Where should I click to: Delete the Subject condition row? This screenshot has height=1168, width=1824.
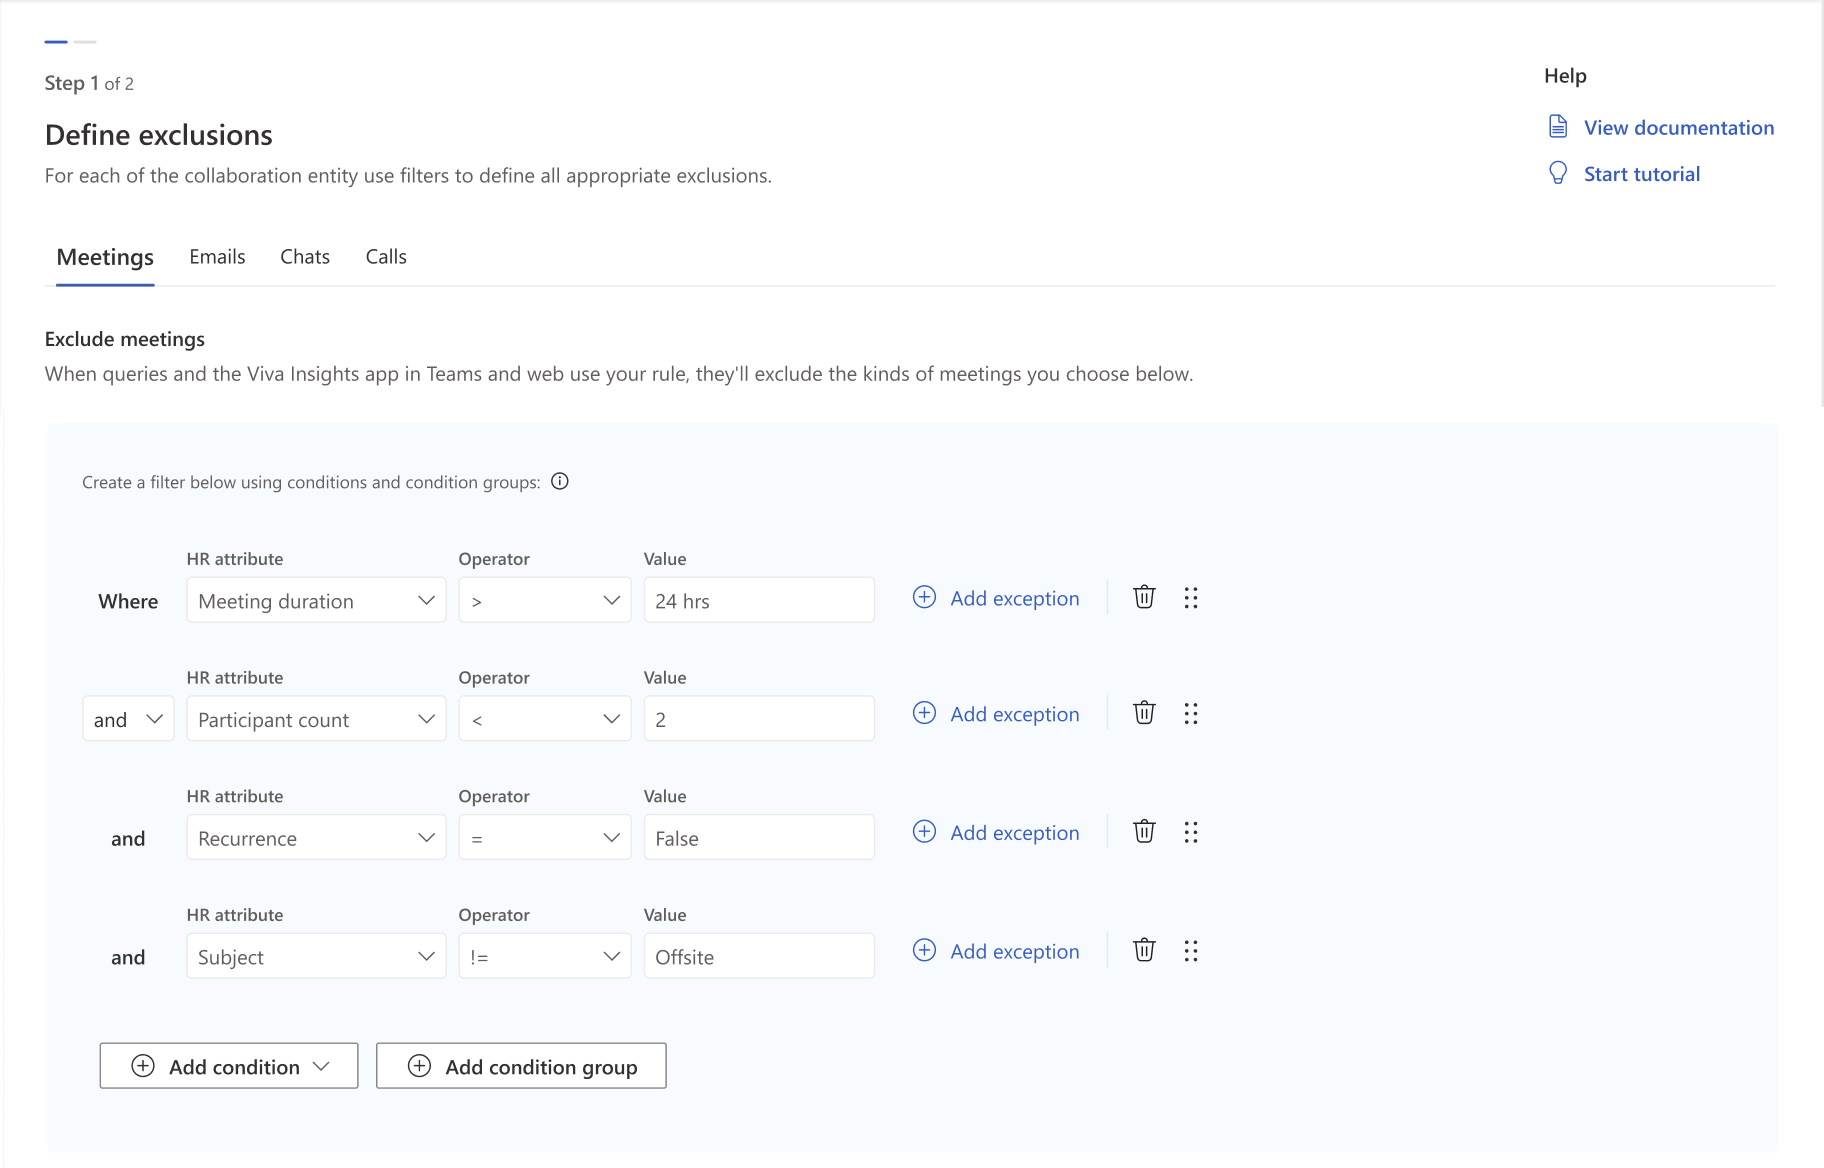pos(1144,951)
